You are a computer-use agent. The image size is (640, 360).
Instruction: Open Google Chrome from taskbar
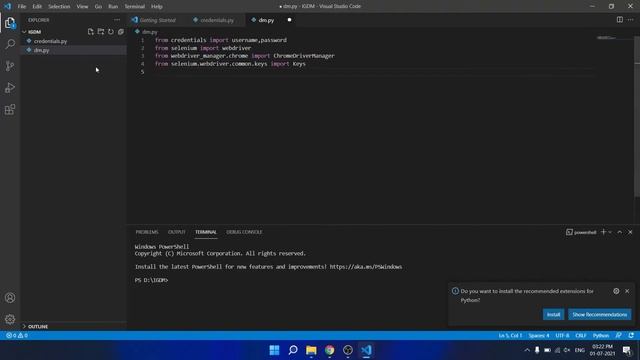[329, 350]
